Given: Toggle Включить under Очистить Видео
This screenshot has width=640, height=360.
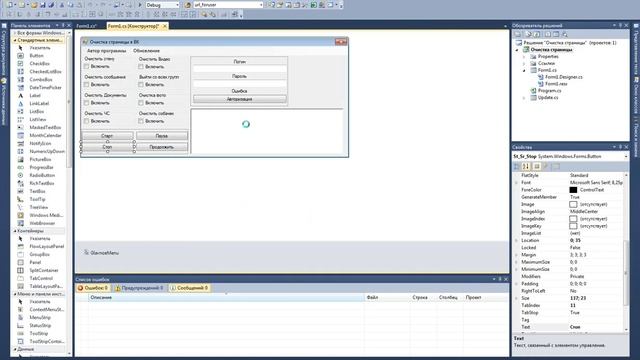Looking at the screenshot, I should [x=141, y=66].
